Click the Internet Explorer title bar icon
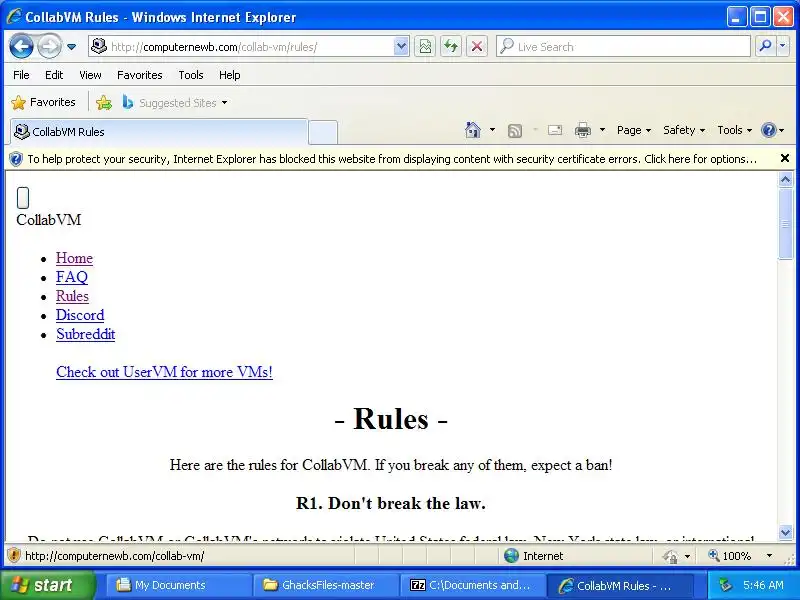Image resolution: width=800 pixels, height=600 pixels. click(x=14, y=17)
